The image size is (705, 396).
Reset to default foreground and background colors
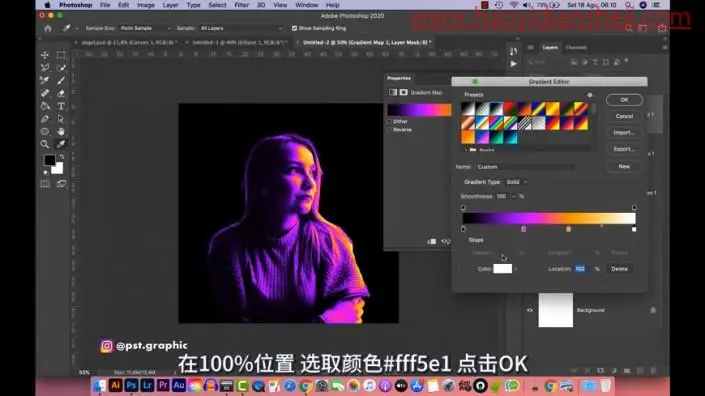(x=45, y=172)
